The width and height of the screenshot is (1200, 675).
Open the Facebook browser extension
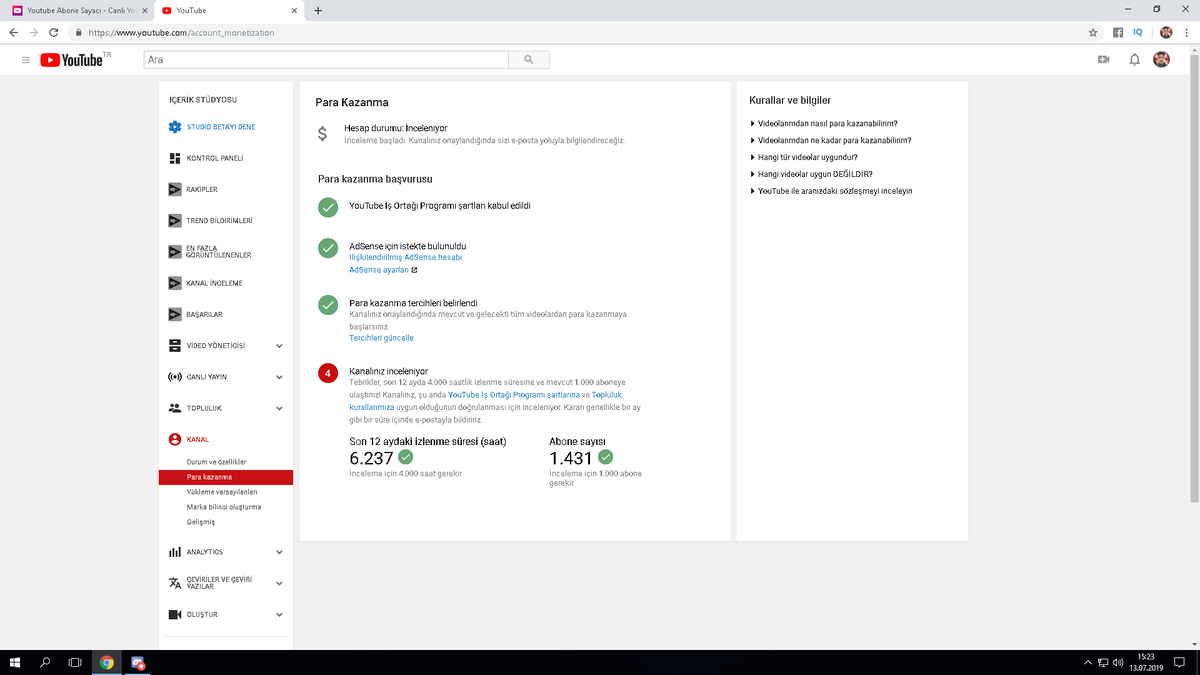(1118, 32)
